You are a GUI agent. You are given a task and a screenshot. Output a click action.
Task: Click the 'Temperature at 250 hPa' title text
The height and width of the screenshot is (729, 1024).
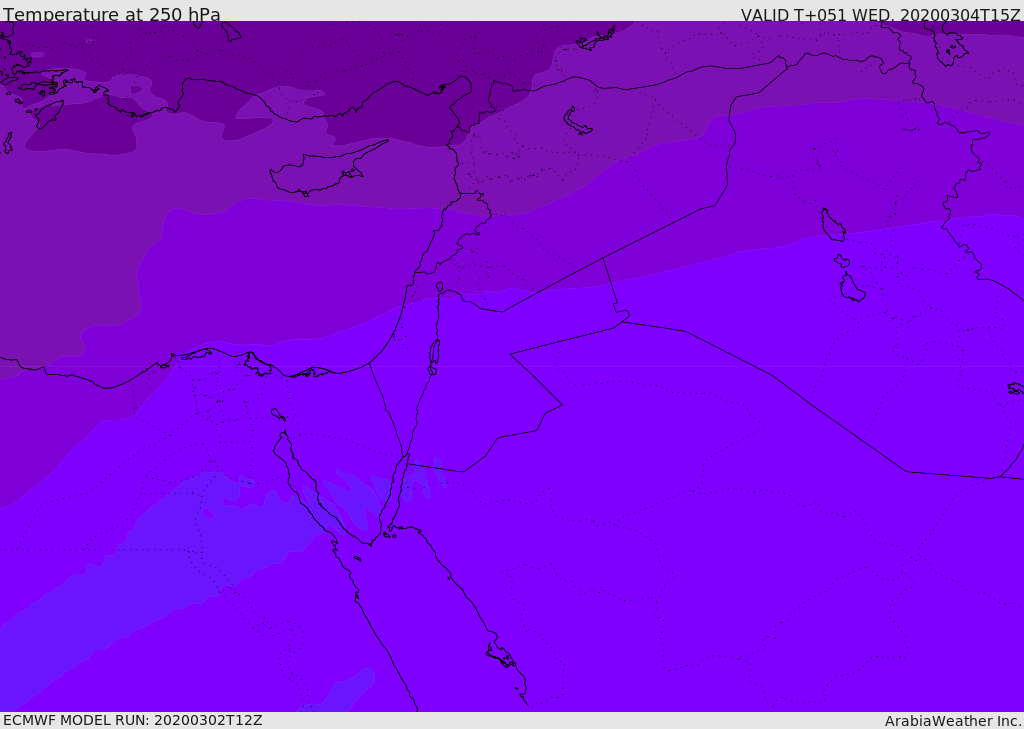point(112,14)
